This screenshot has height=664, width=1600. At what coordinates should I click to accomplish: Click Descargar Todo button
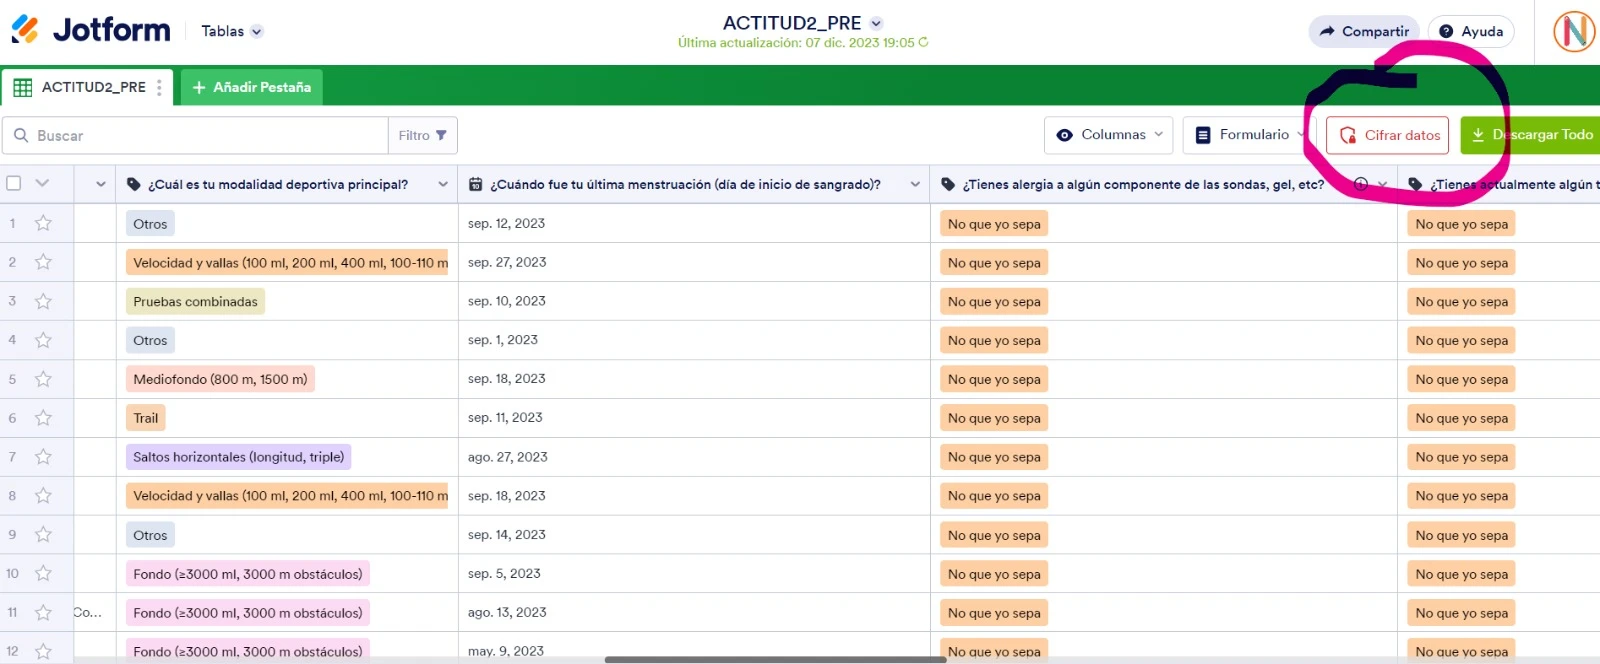pyautogui.click(x=1531, y=135)
